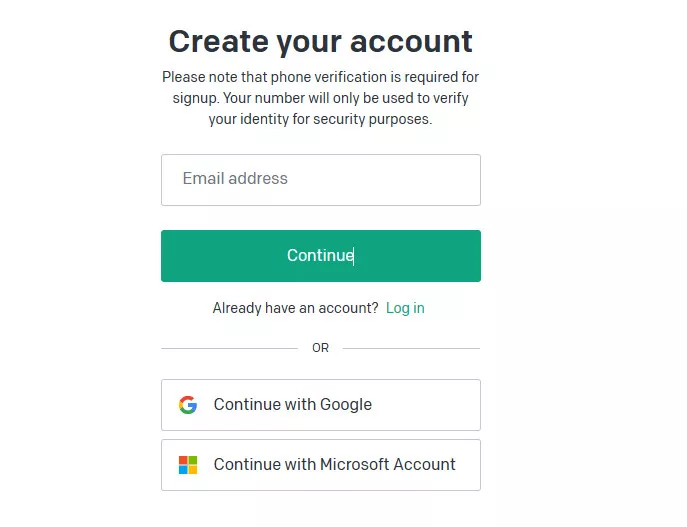
Task: Click the Google "G" logo icon
Action: click(x=188, y=405)
